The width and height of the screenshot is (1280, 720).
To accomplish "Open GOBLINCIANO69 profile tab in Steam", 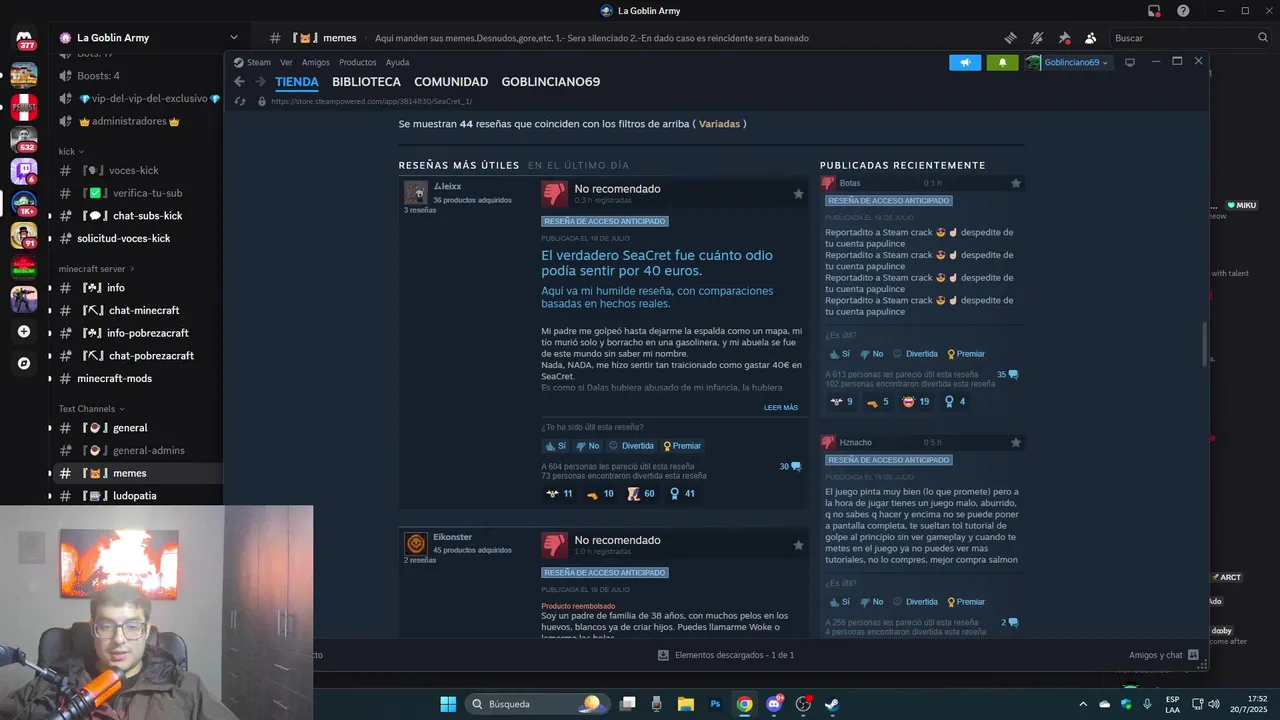I will (551, 82).
